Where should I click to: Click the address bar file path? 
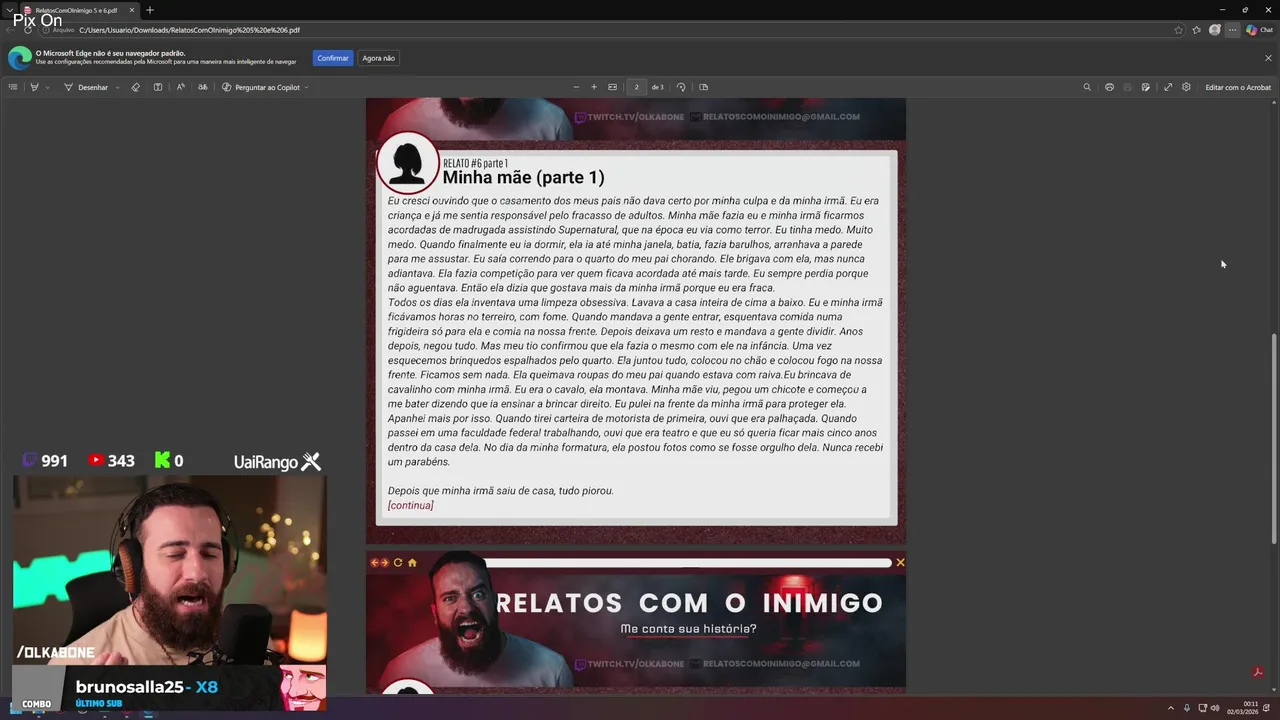[190, 30]
